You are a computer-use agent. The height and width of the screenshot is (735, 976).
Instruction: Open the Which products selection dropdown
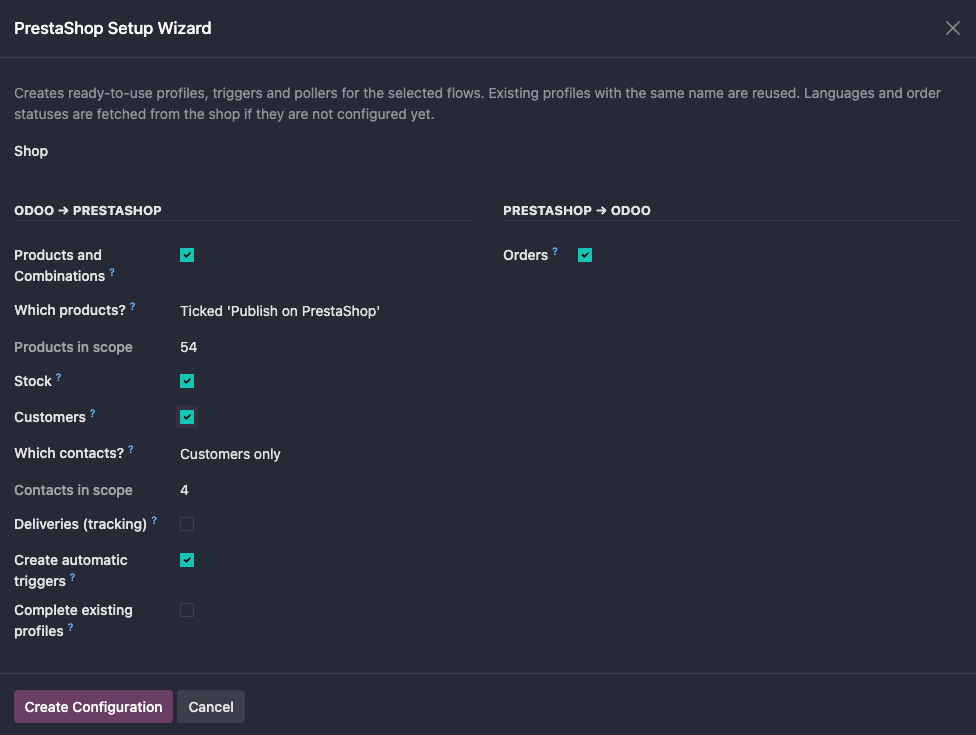(x=325, y=311)
